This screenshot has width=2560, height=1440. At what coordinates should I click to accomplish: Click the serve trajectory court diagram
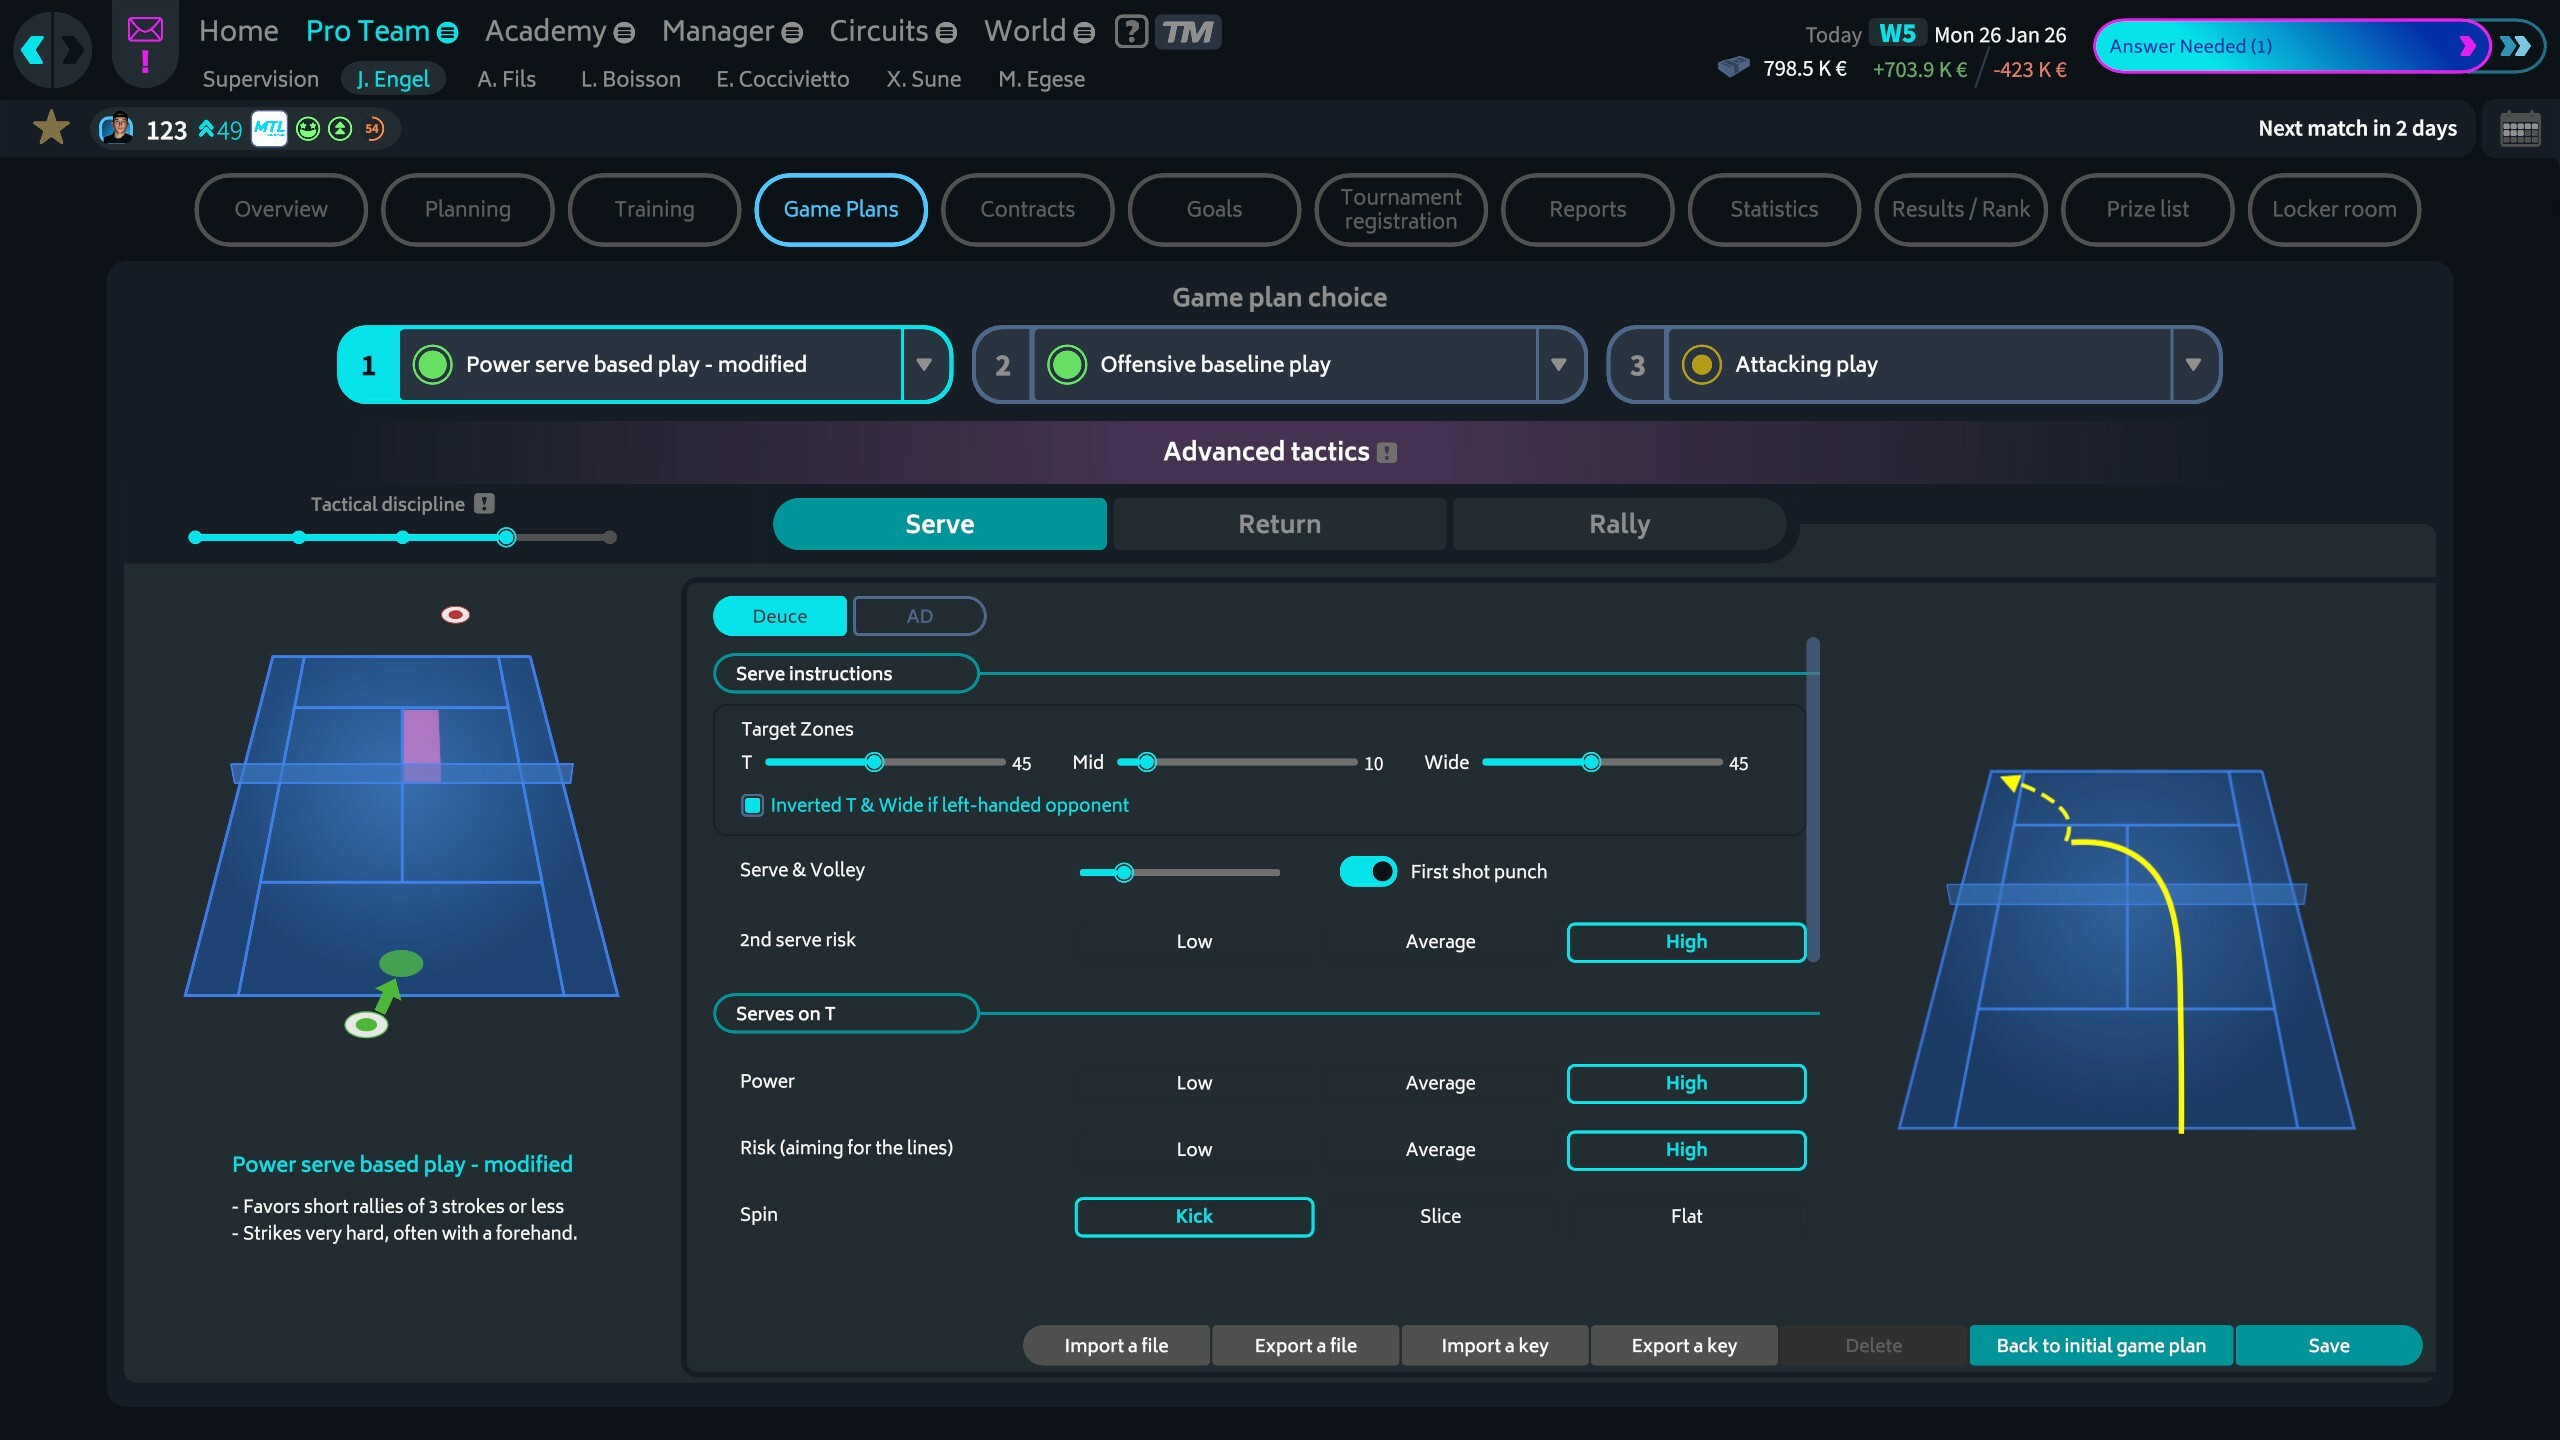pos(2126,950)
